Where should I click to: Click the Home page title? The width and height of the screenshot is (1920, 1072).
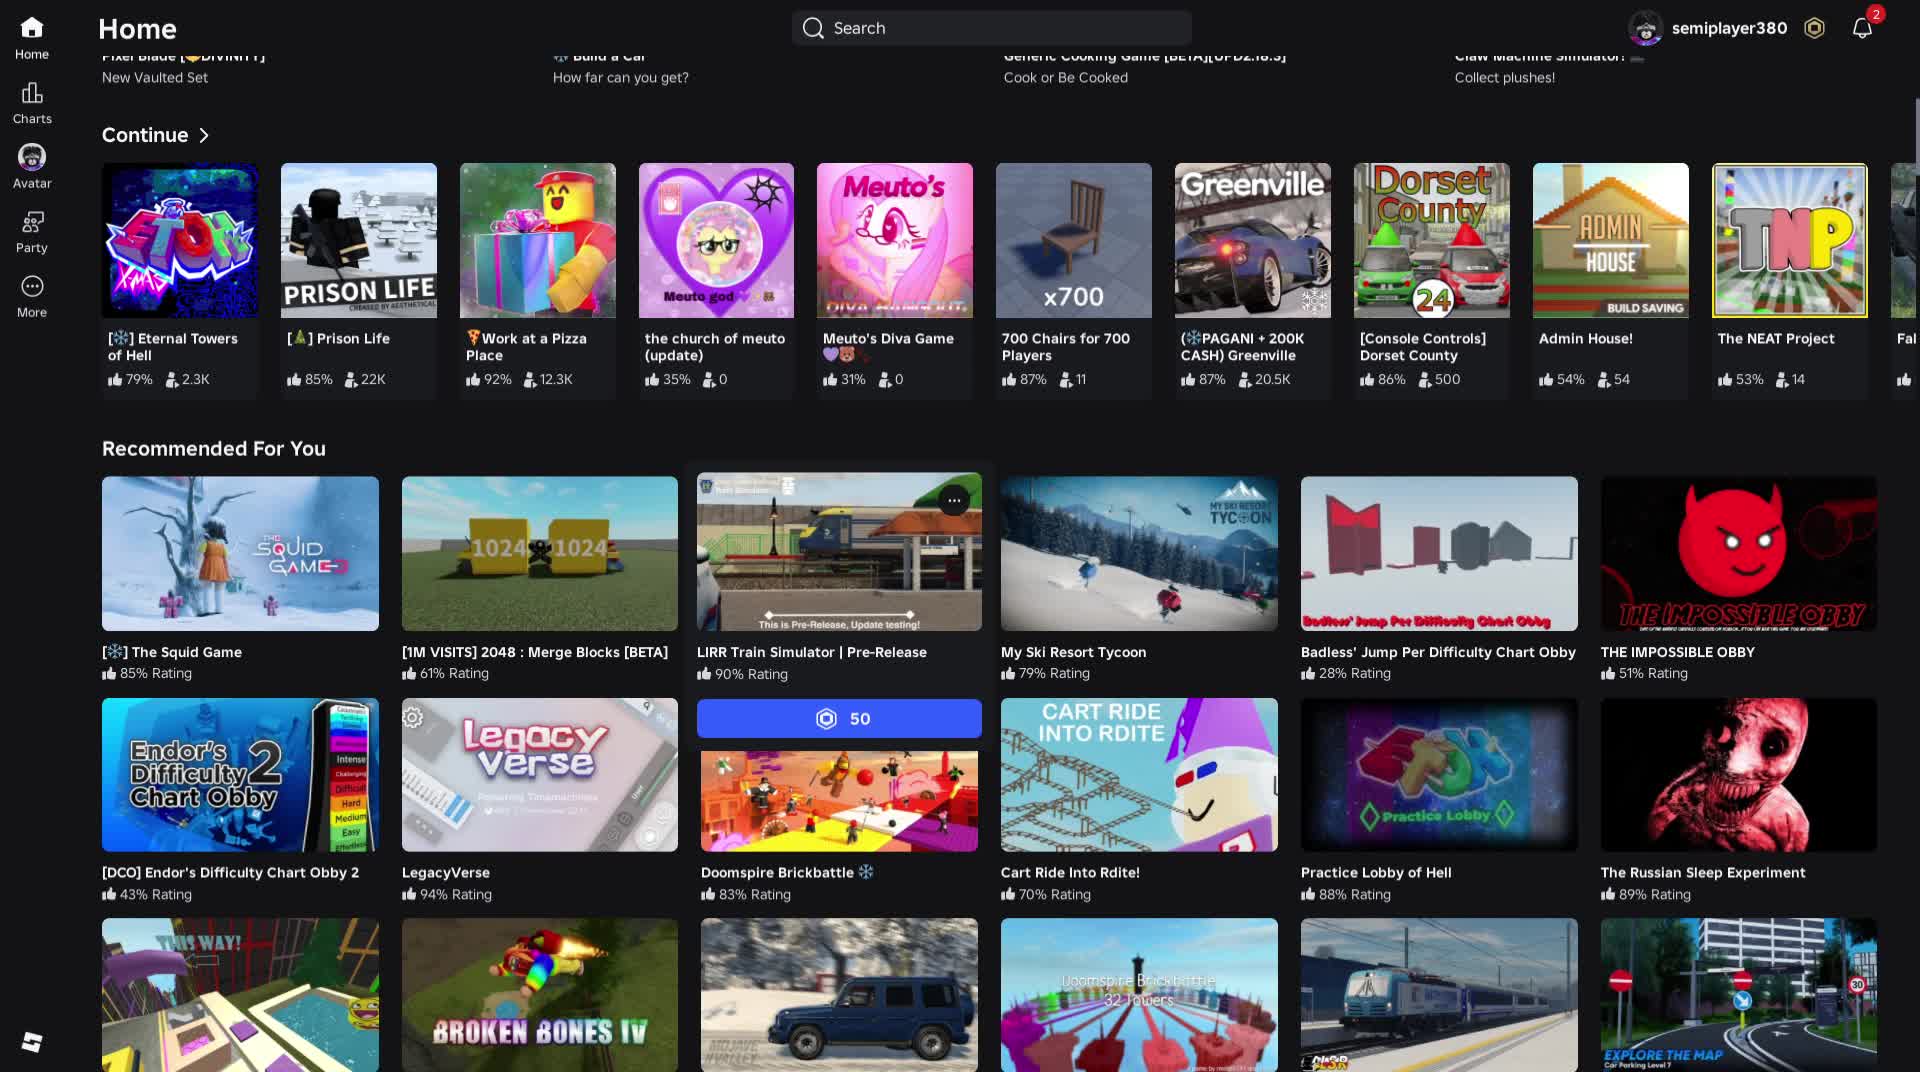(x=137, y=29)
